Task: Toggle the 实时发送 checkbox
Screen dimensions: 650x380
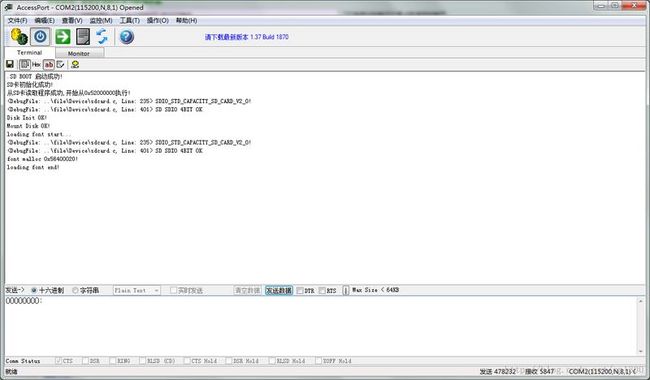Action: tap(173, 290)
